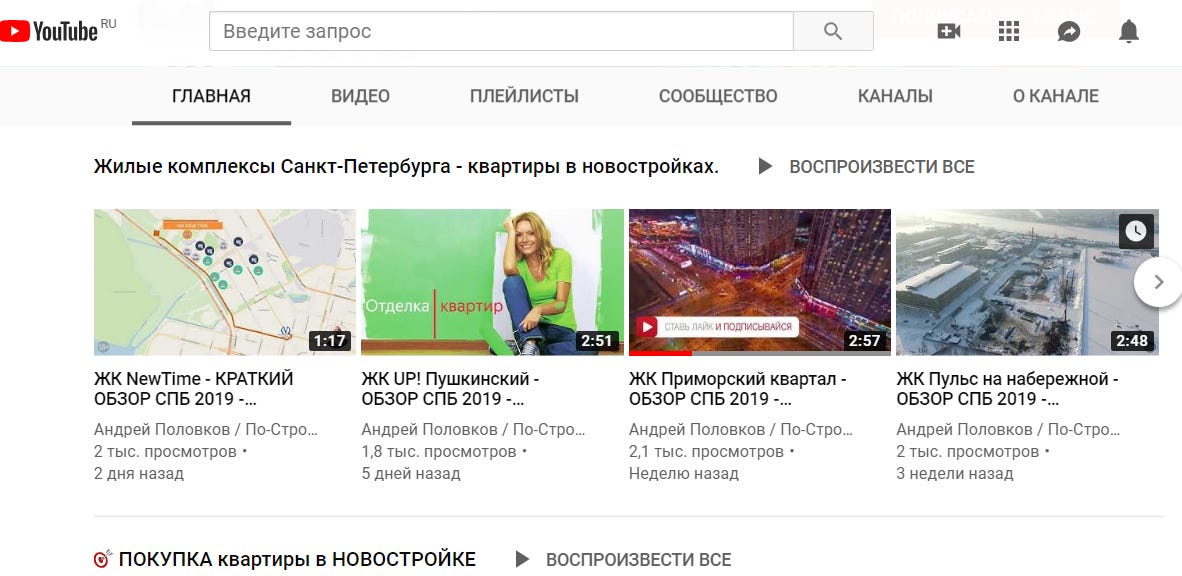Switch to the ВИДЕО tab
The width and height of the screenshot is (1182, 576).
tap(360, 96)
